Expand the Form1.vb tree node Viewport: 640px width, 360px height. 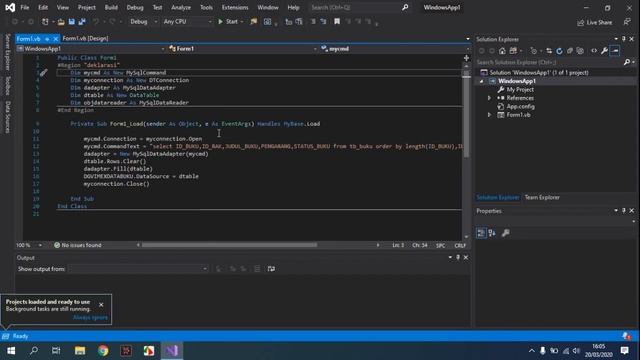coord(489,115)
